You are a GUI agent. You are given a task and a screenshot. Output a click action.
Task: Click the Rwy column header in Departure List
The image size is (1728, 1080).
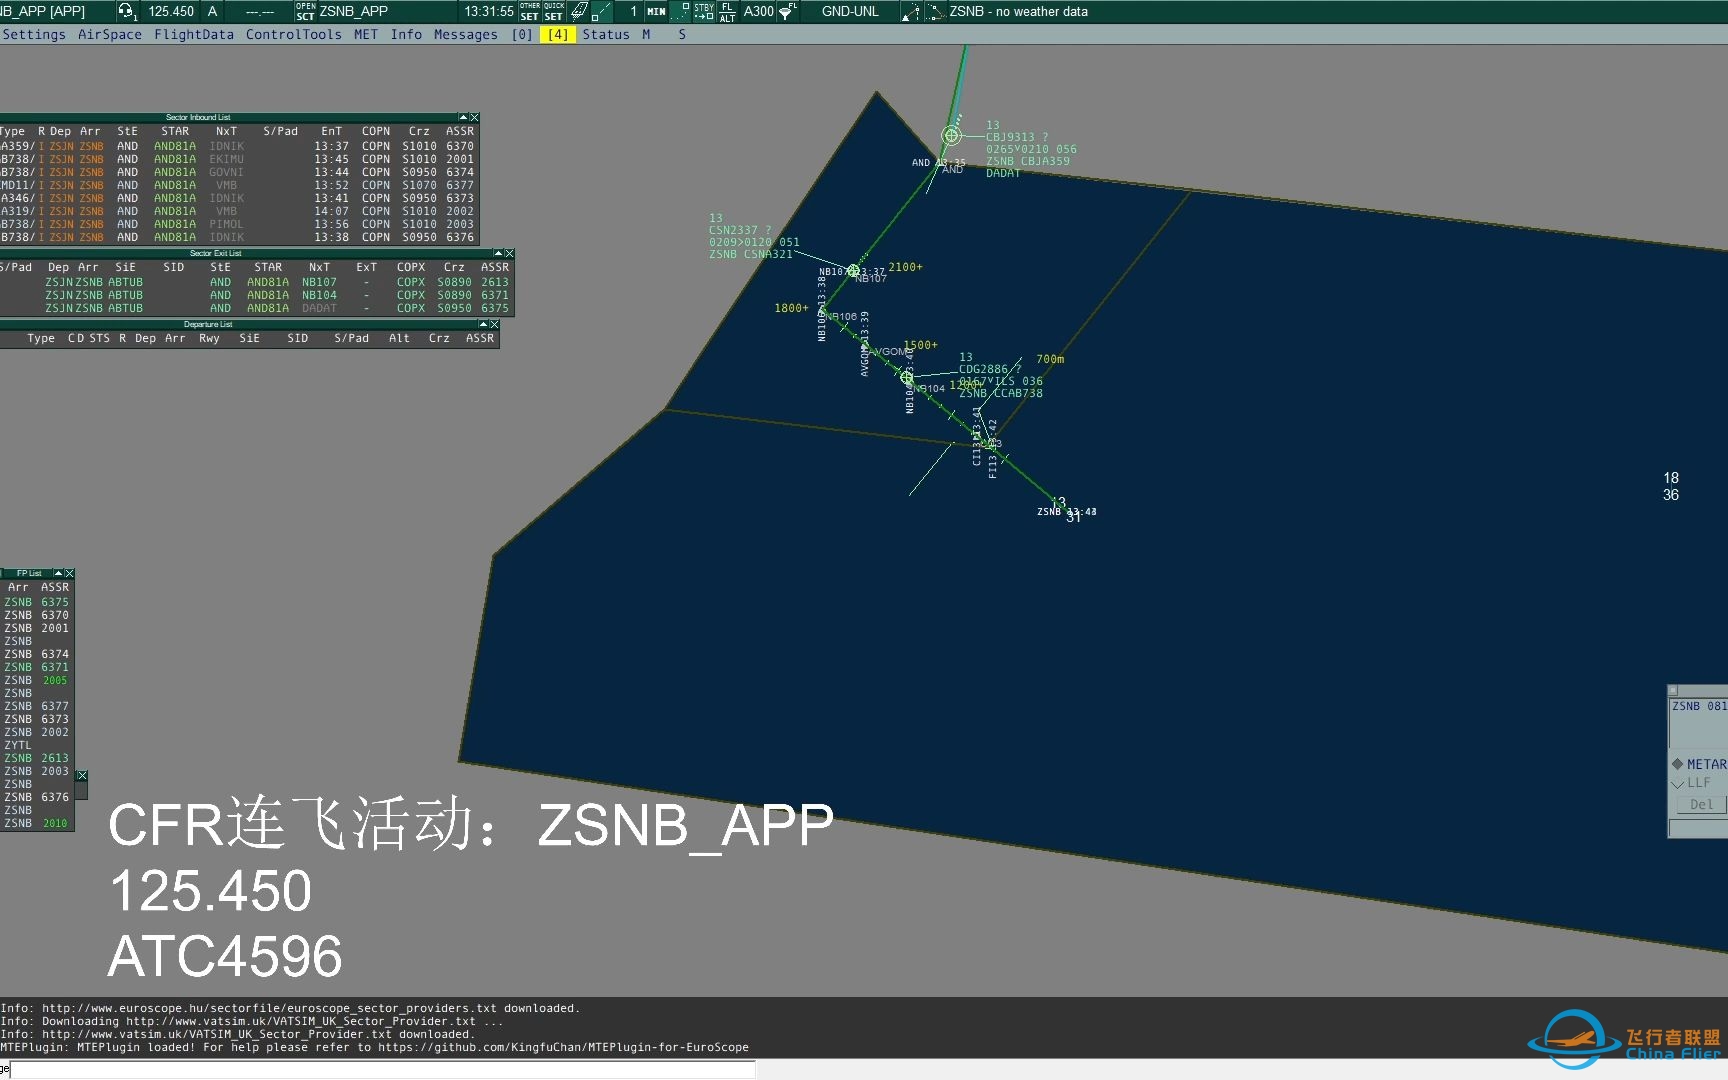click(209, 338)
